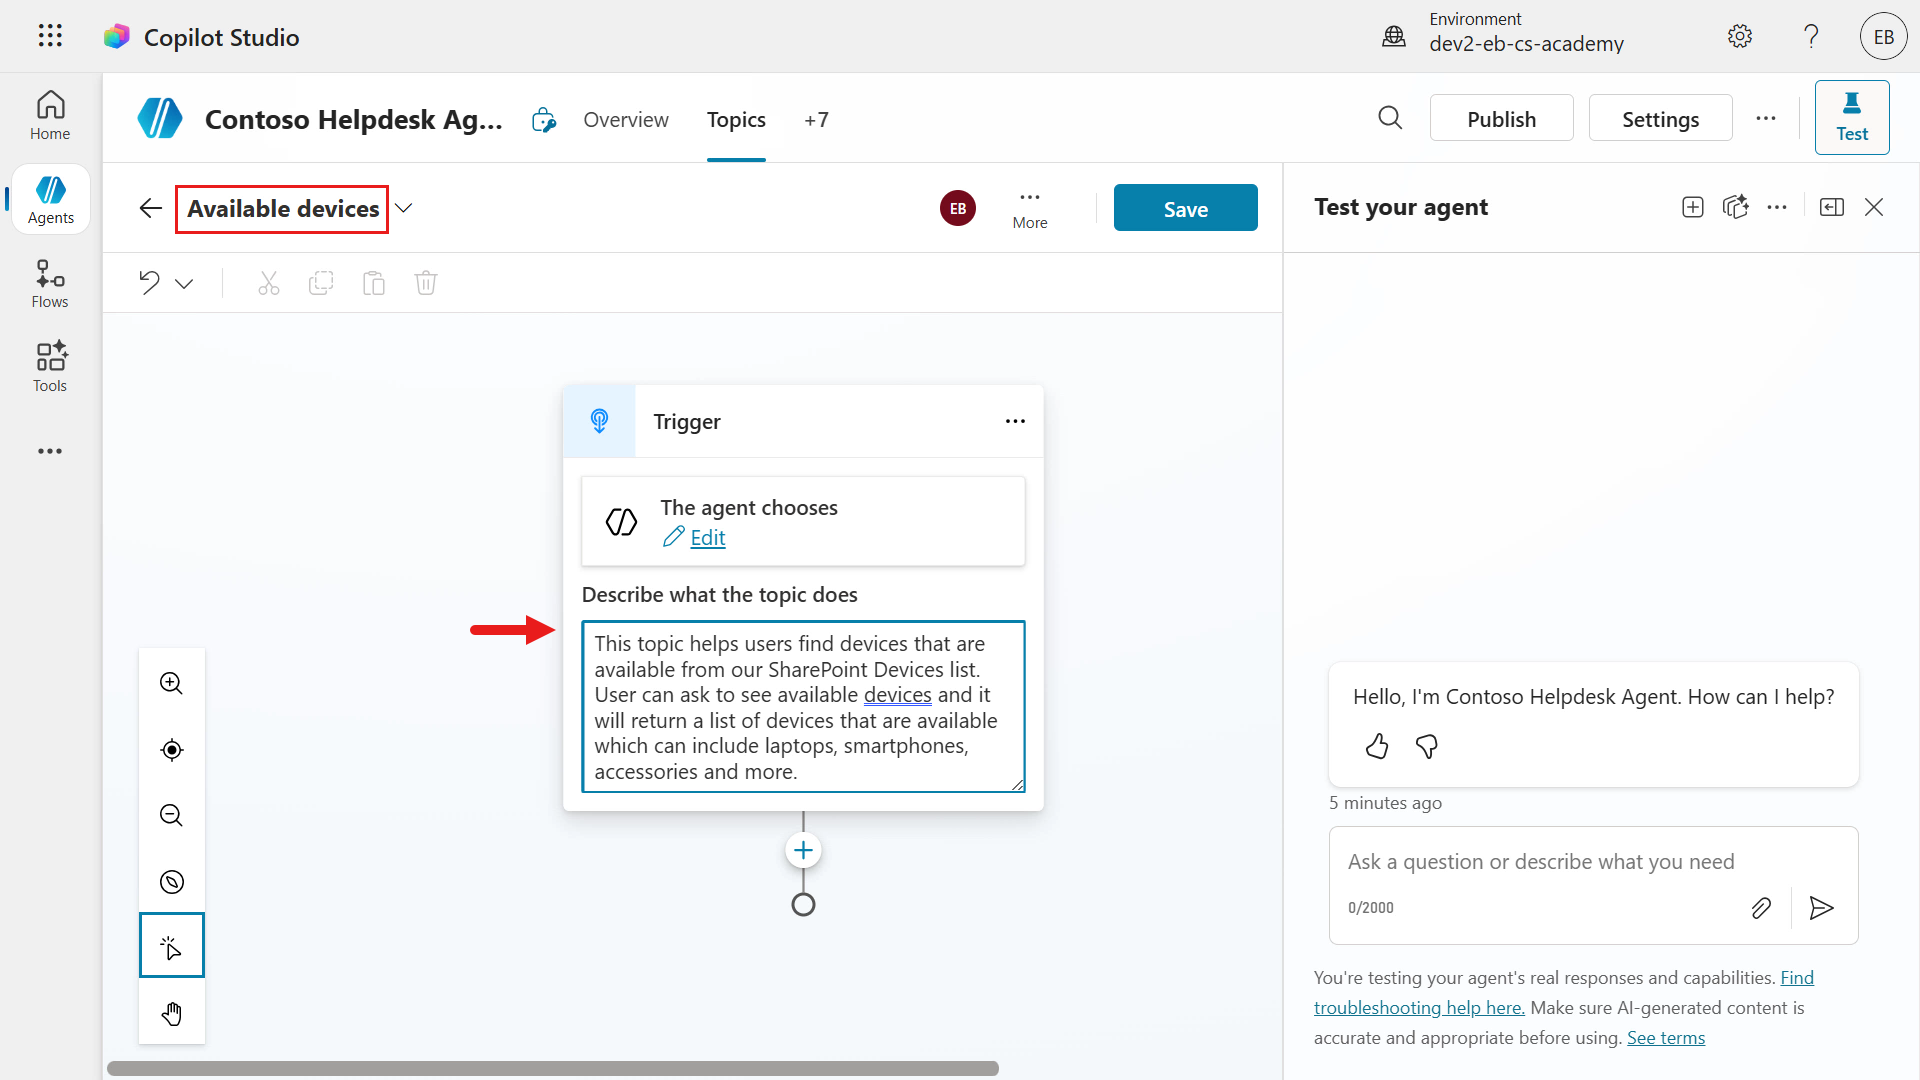
Task: Click the thumbs down feedback icon
Action: (1427, 746)
